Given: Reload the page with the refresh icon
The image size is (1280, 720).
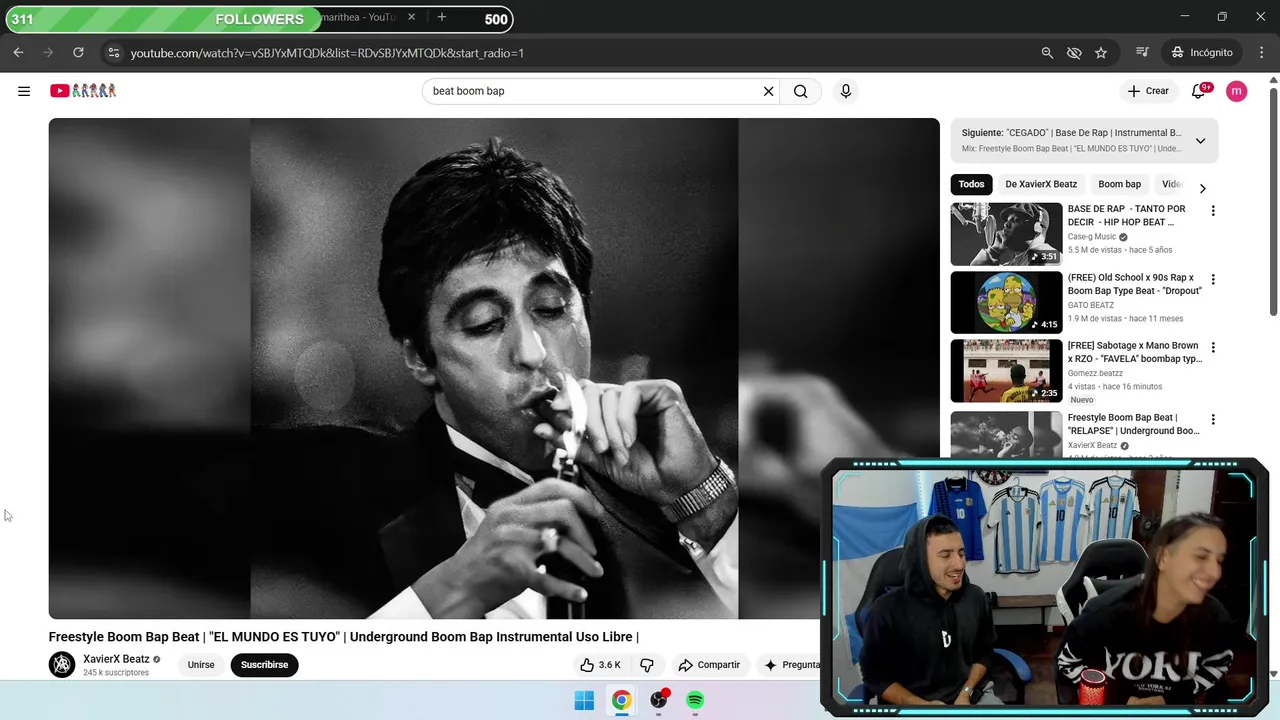Looking at the screenshot, I should 78,52.
